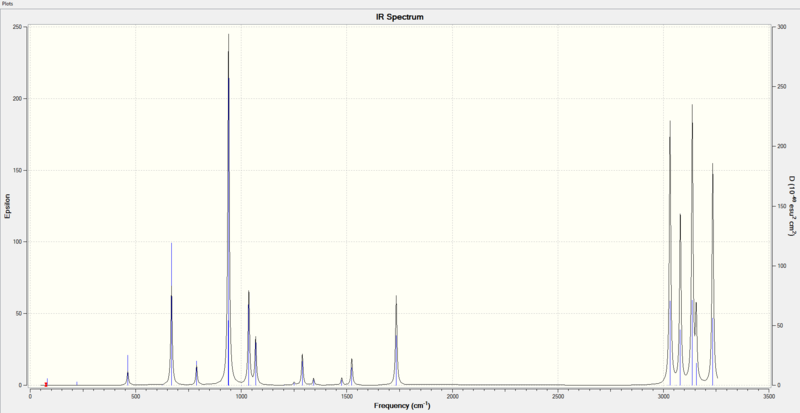Click the Frequency (cm-1) axis label
The width and height of the screenshot is (800, 413).
pos(402,405)
